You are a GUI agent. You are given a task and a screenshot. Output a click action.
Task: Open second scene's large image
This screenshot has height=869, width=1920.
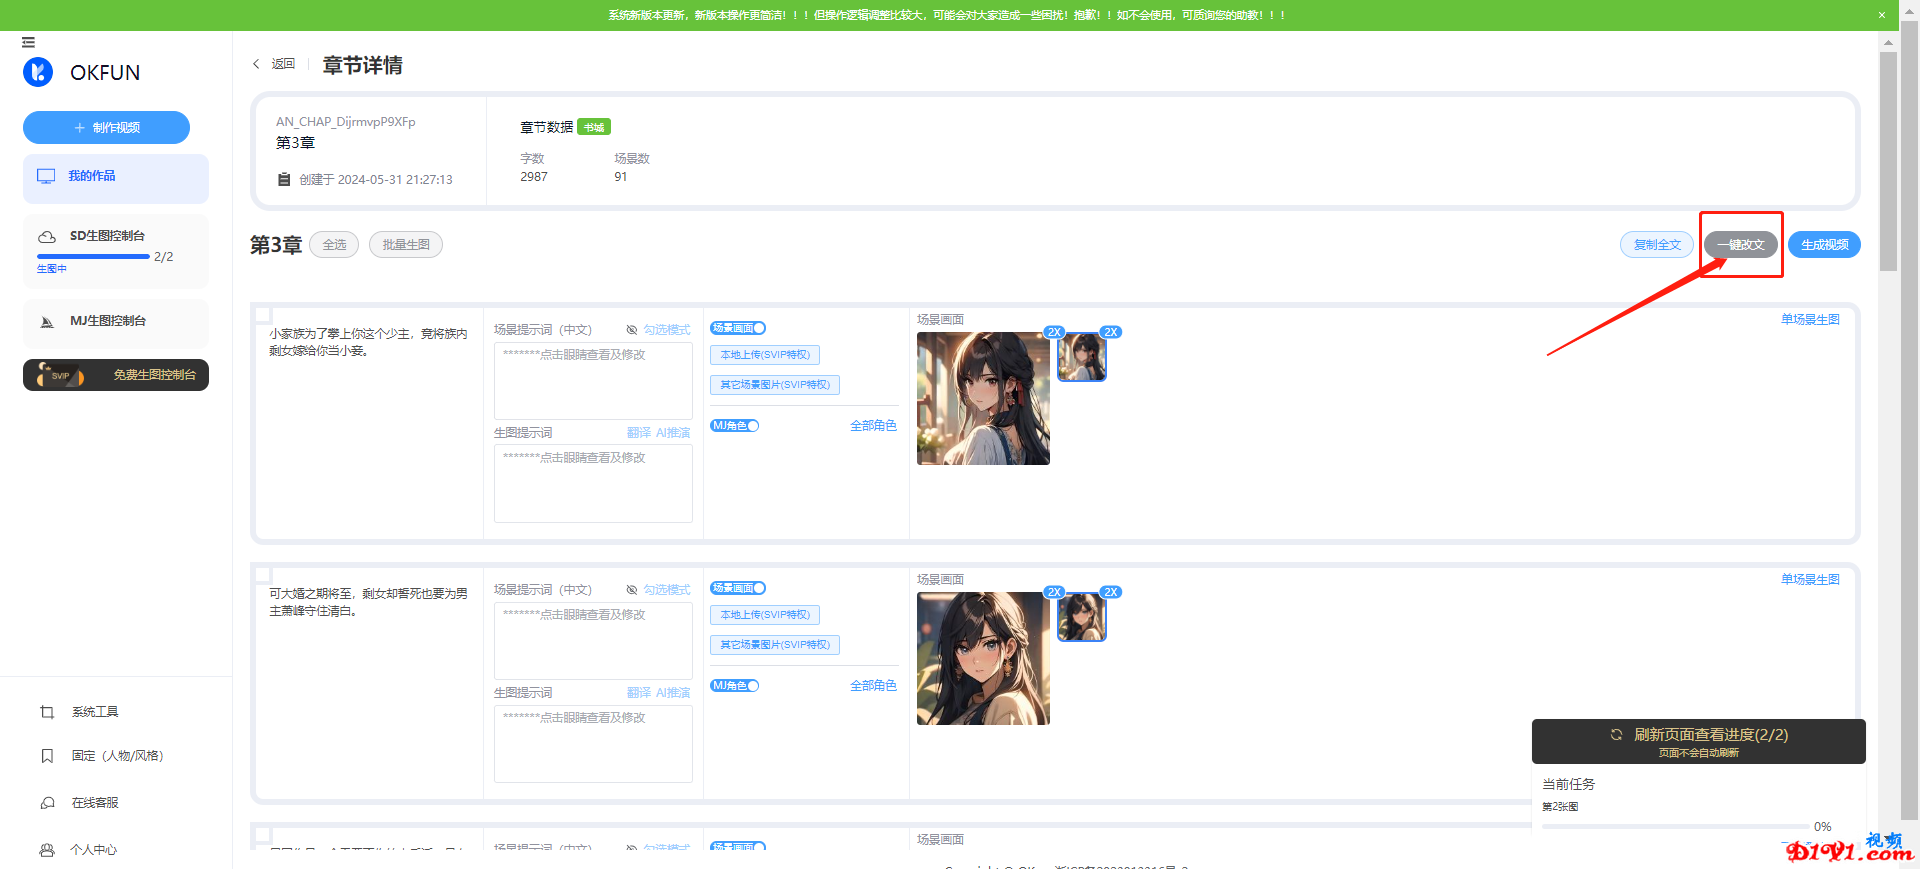pyautogui.click(x=983, y=659)
